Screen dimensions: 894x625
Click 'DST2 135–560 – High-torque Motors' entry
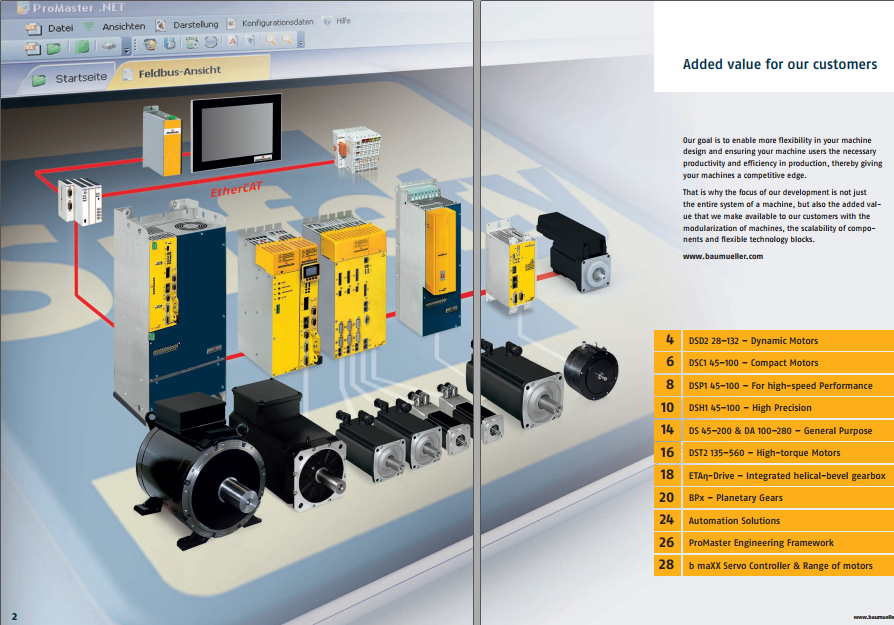[x=774, y=453]
